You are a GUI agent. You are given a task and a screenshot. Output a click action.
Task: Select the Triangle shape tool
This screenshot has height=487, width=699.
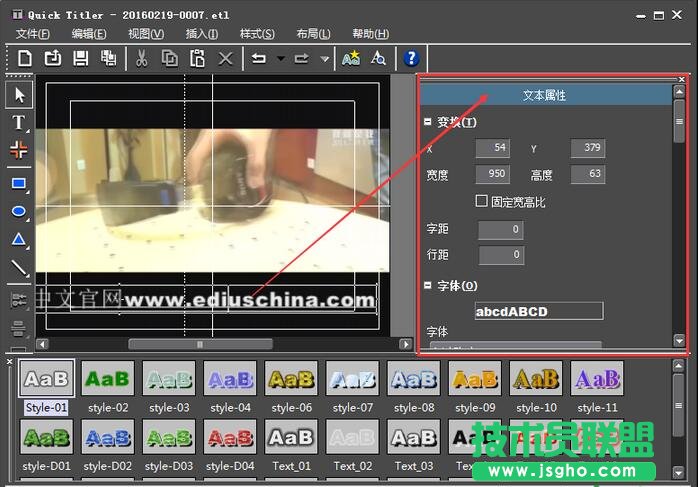[x=19, y=240]
